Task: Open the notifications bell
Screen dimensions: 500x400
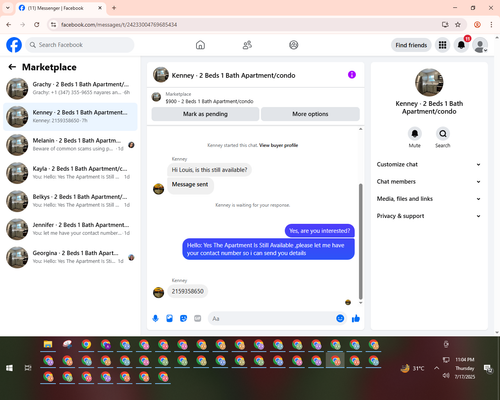Action: (x=461, y=45)
